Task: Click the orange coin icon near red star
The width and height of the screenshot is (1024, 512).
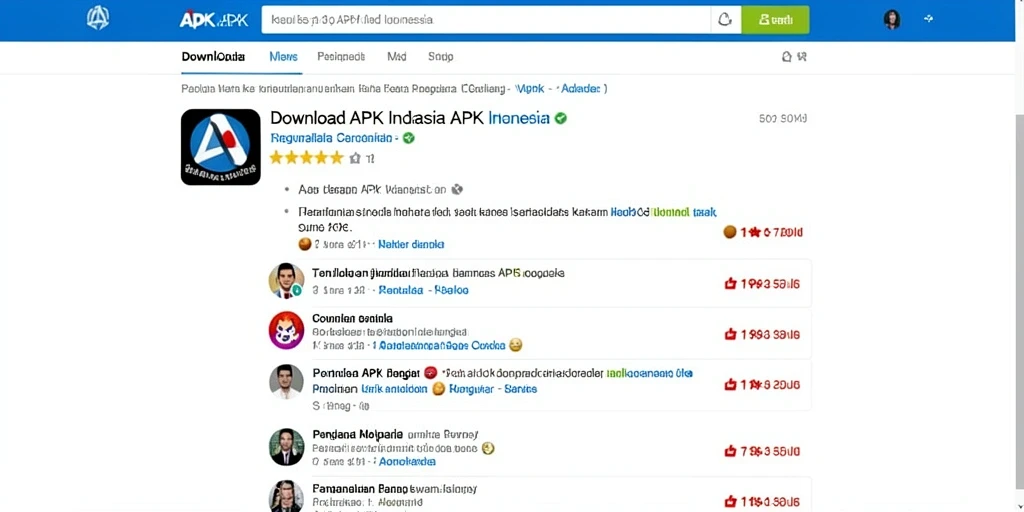Action: (x=729, y=232)
